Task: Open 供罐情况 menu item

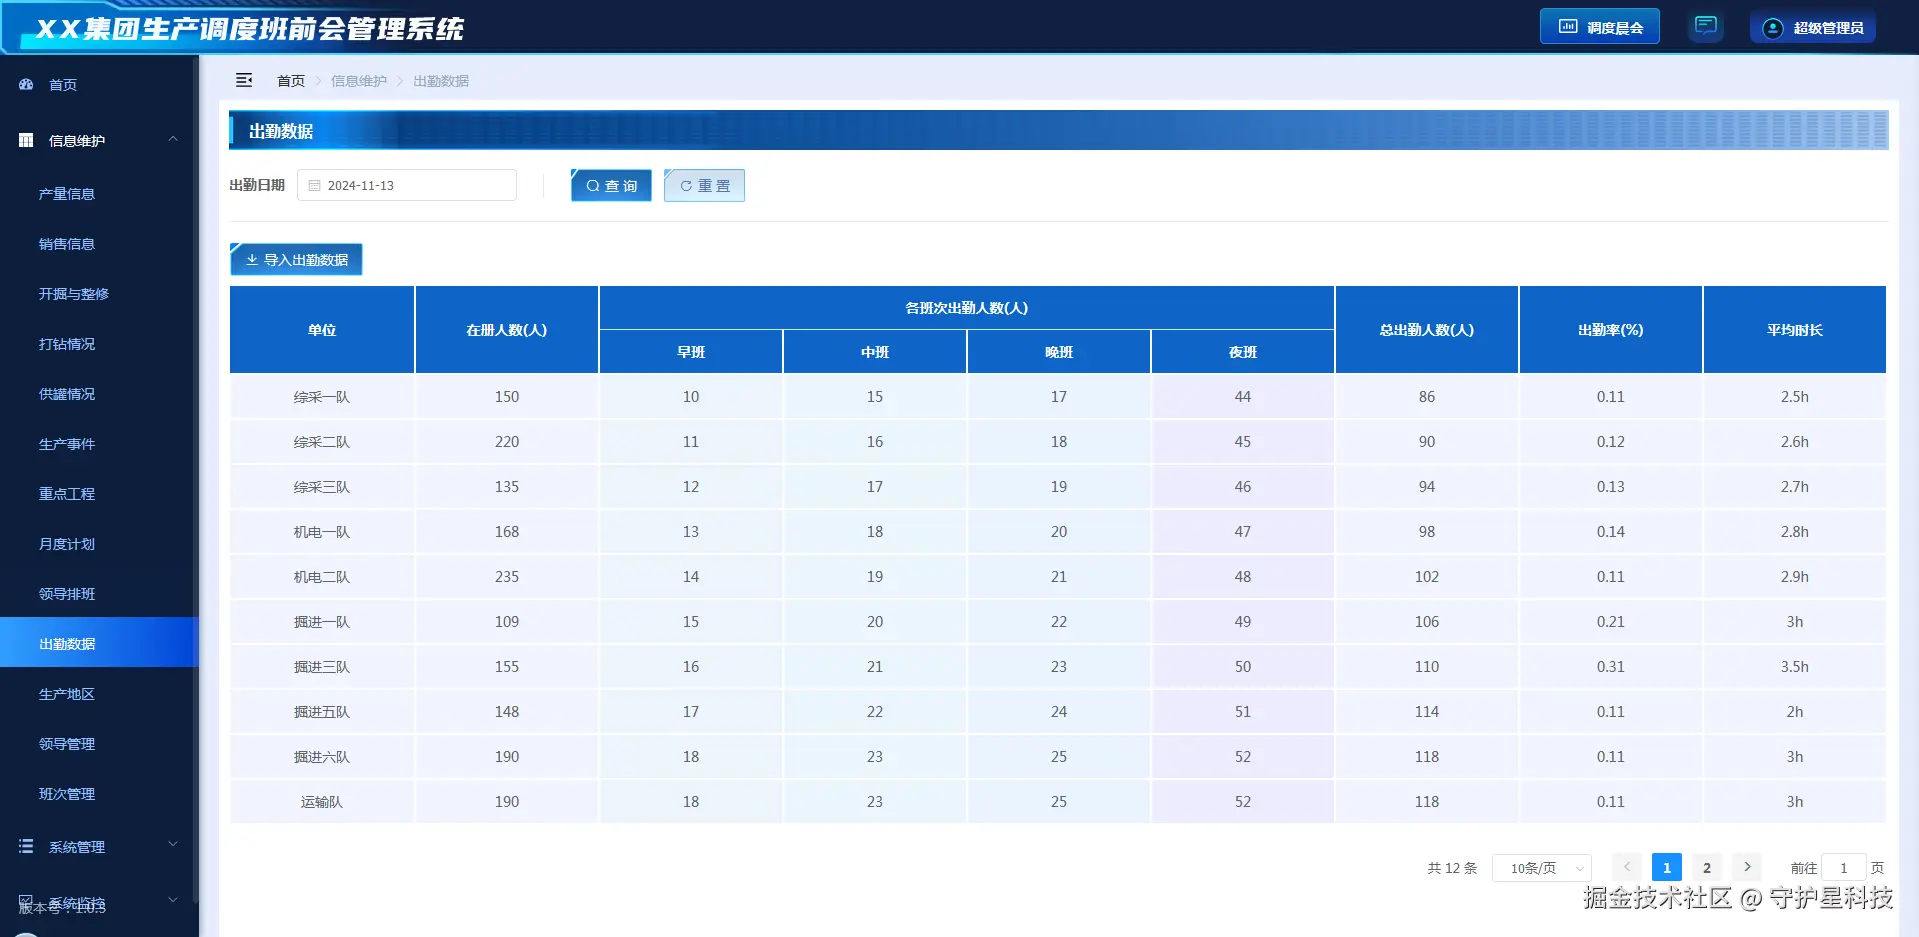Action: point(67,394)
